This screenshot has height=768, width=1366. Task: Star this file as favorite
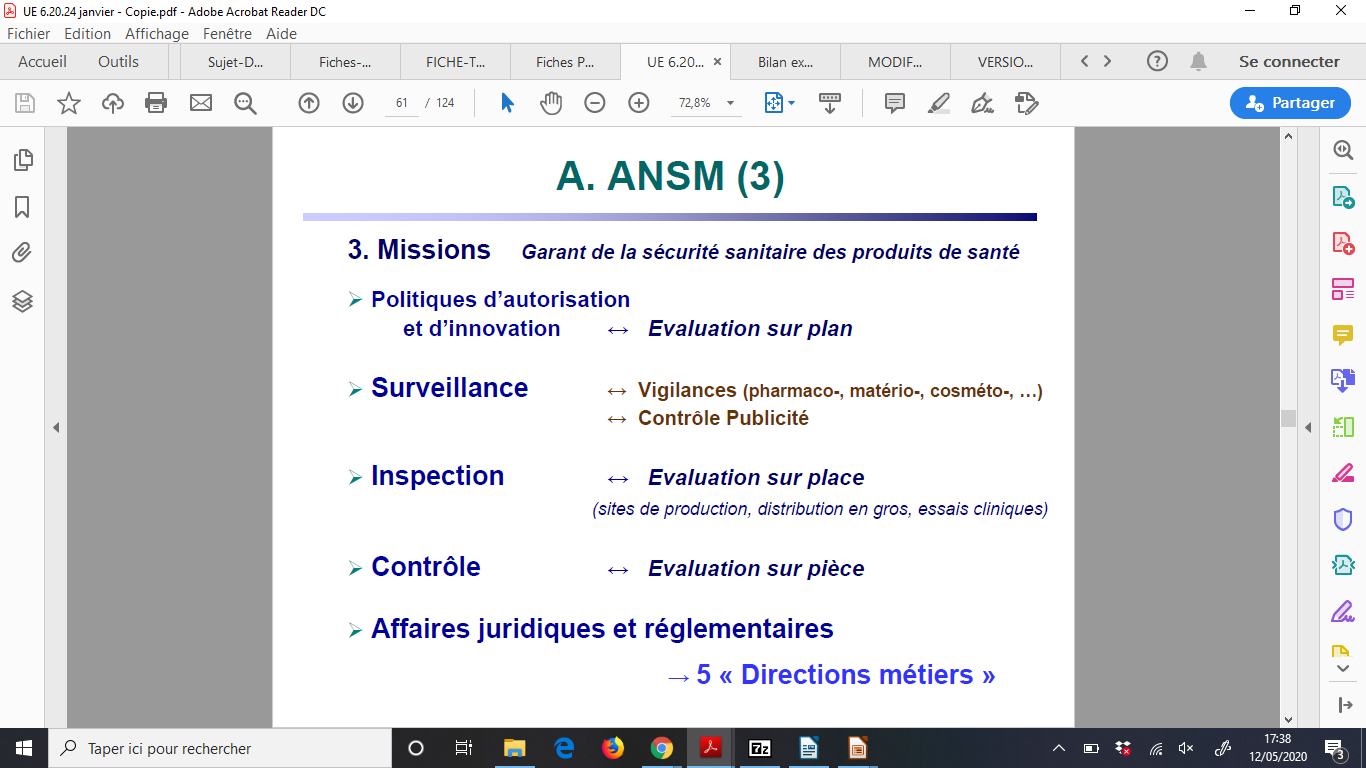coord(69,103)
